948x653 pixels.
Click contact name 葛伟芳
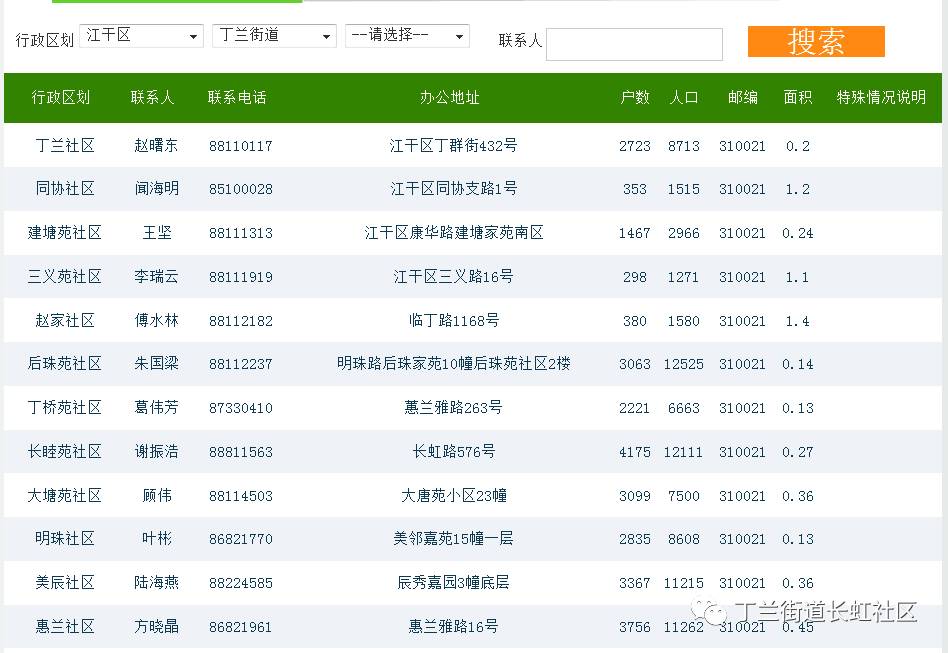pyautogui.click(x=157, y=408)
